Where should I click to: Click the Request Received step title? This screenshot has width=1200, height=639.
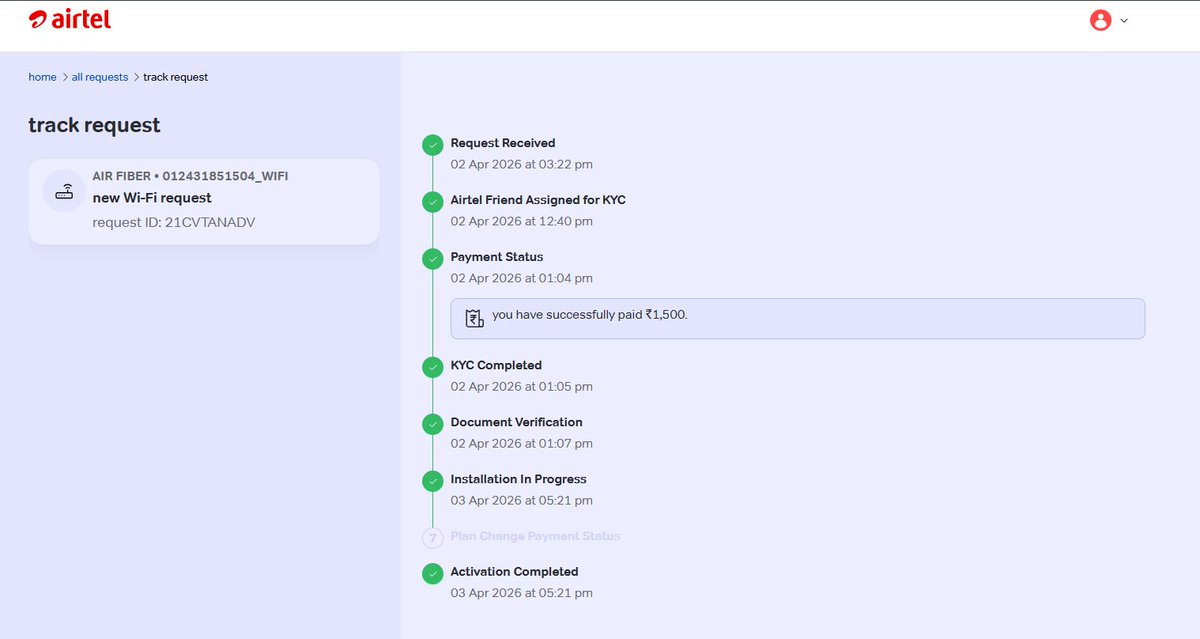point(503,143)
